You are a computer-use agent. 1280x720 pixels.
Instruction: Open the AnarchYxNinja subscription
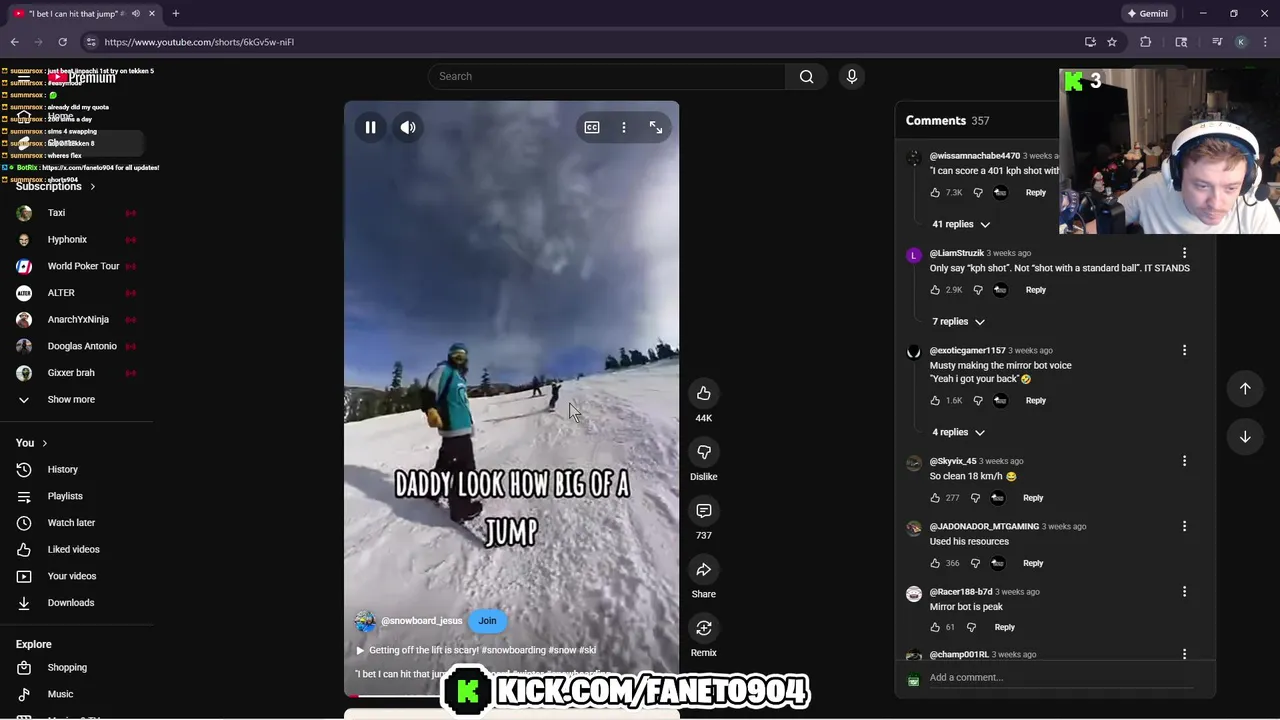pos(75,320)
